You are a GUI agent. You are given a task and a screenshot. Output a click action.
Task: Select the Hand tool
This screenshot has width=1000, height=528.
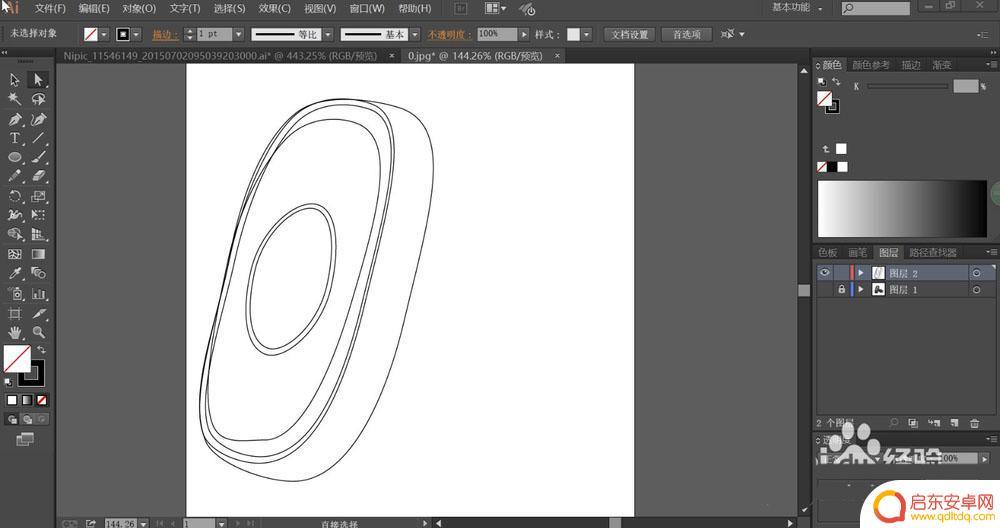pyautogui.click(x=15, y=332)
